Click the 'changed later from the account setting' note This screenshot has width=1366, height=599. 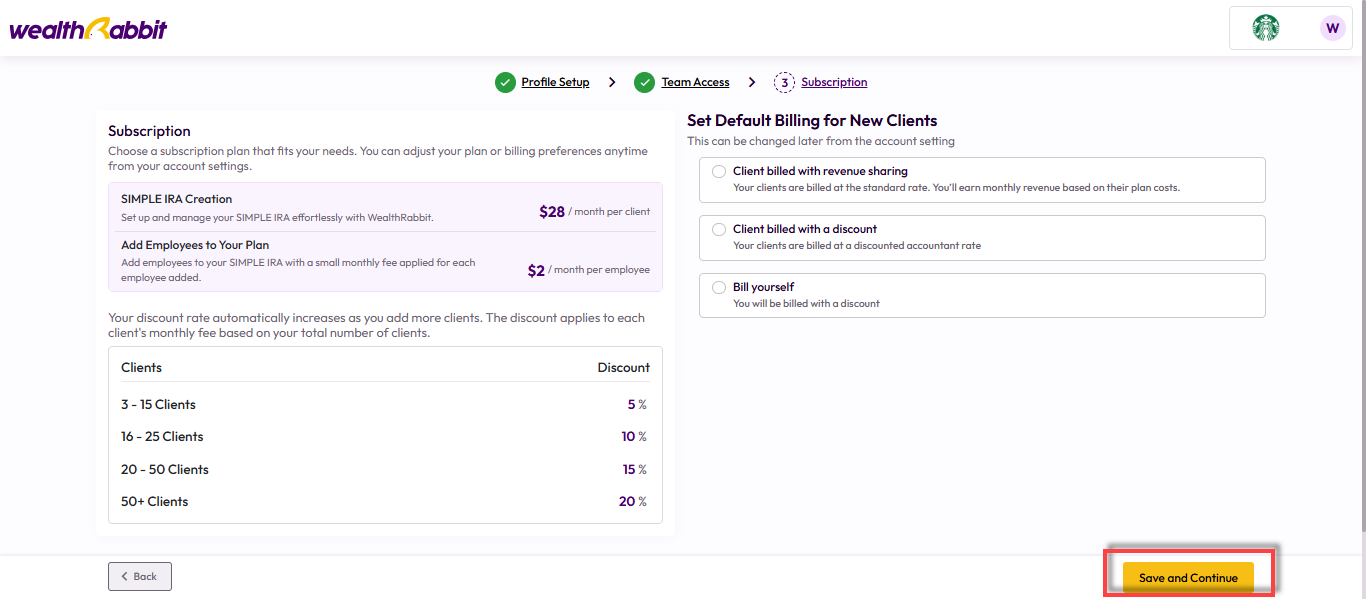tap(821, 141)
